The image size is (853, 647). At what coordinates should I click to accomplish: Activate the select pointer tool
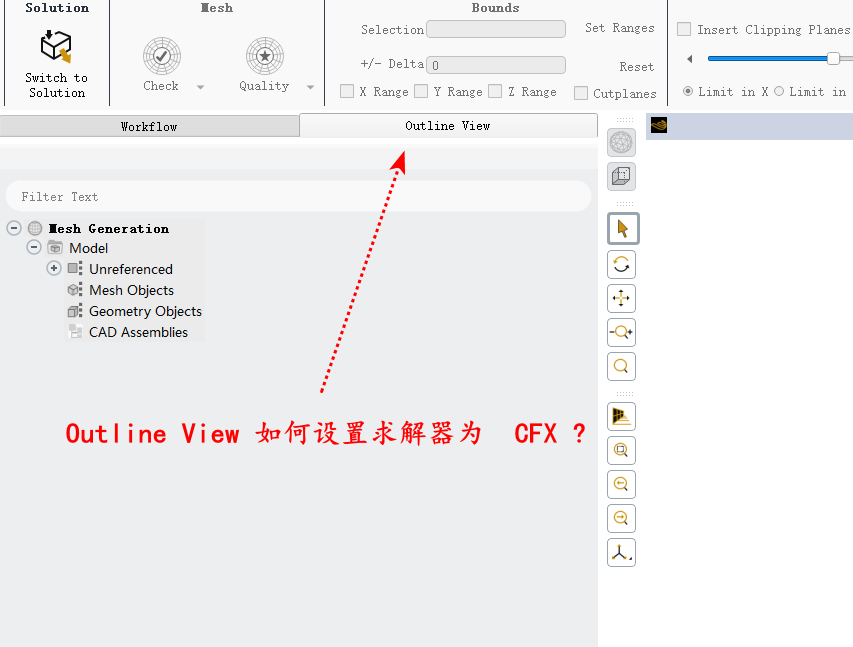623,229
